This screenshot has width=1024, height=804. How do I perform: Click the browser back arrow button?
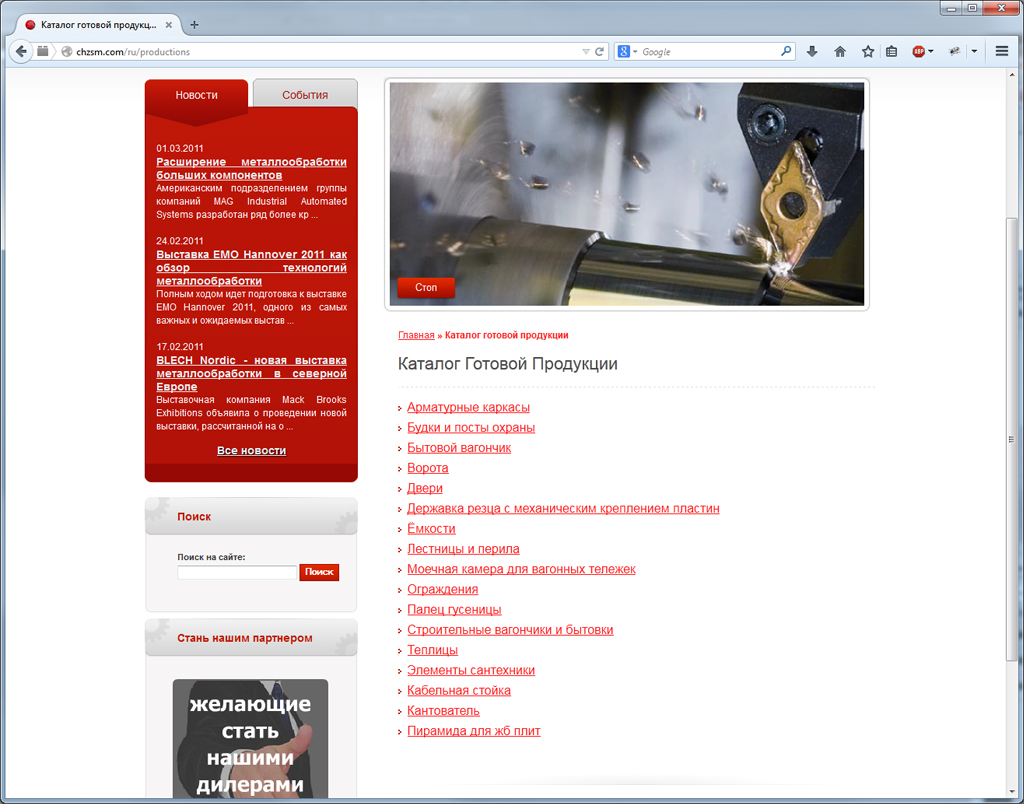coord(20,51)
